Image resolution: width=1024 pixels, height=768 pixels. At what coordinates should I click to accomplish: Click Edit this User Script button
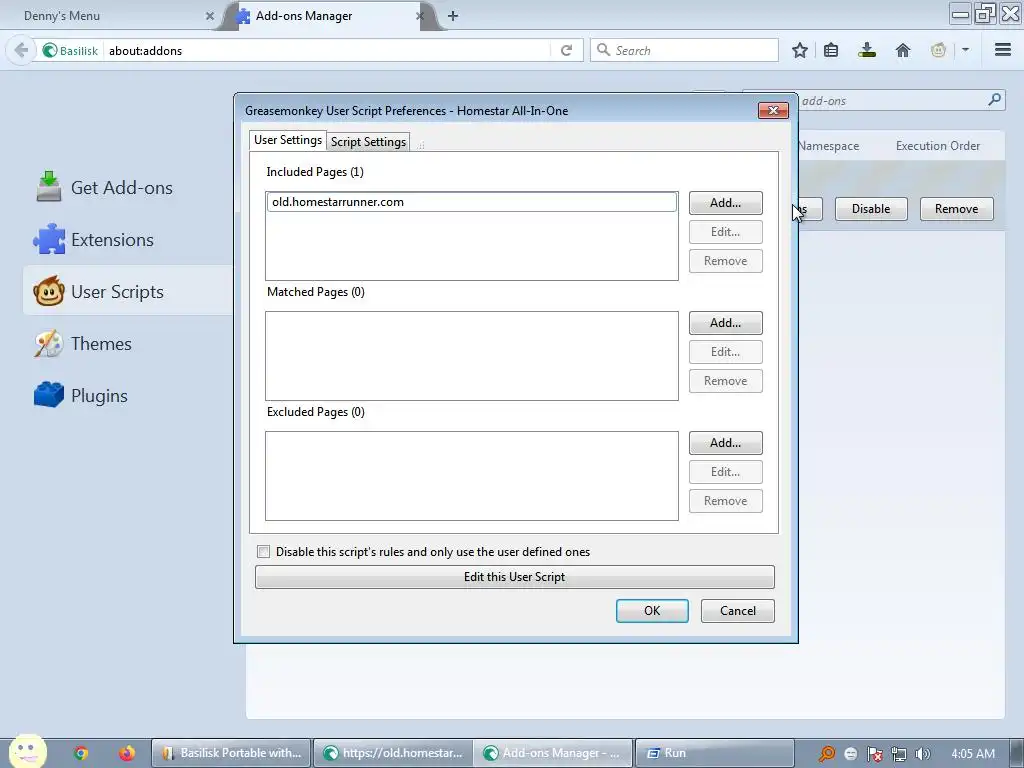click(515, 577)
